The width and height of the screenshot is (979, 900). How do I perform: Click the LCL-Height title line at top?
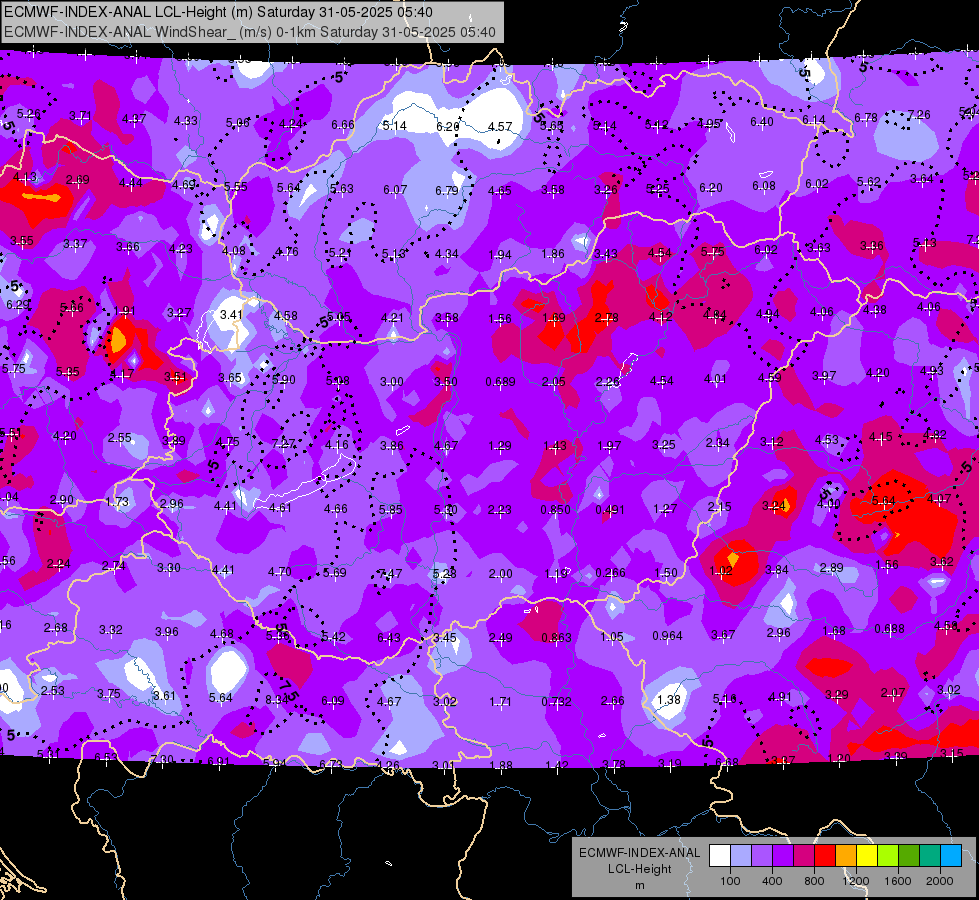tap(218, 12)
